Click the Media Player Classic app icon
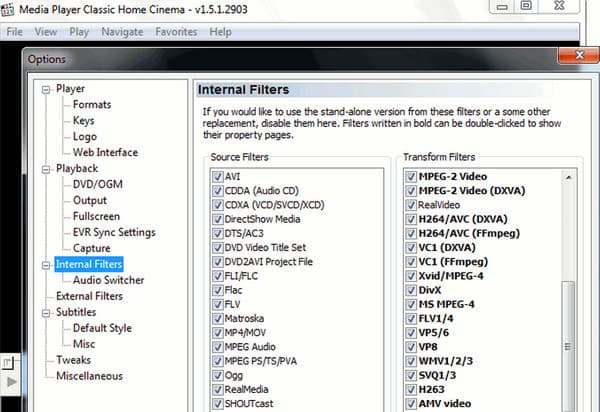 7,9
